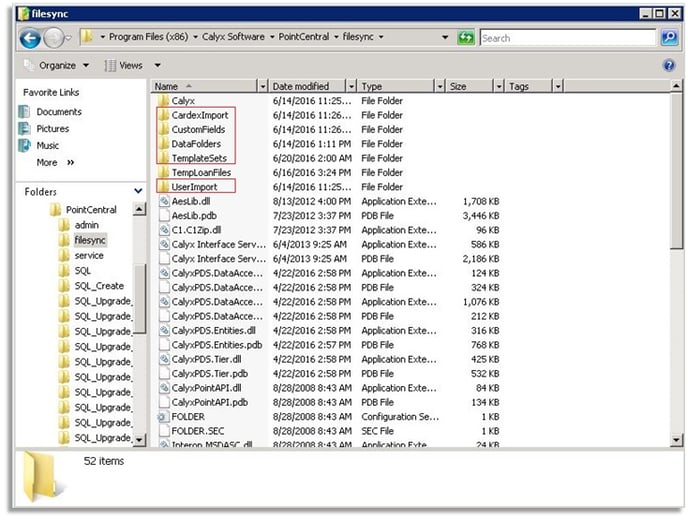Select the FOLDER configuration settings icon
688x520 pixels.
(x=164, y=416)
